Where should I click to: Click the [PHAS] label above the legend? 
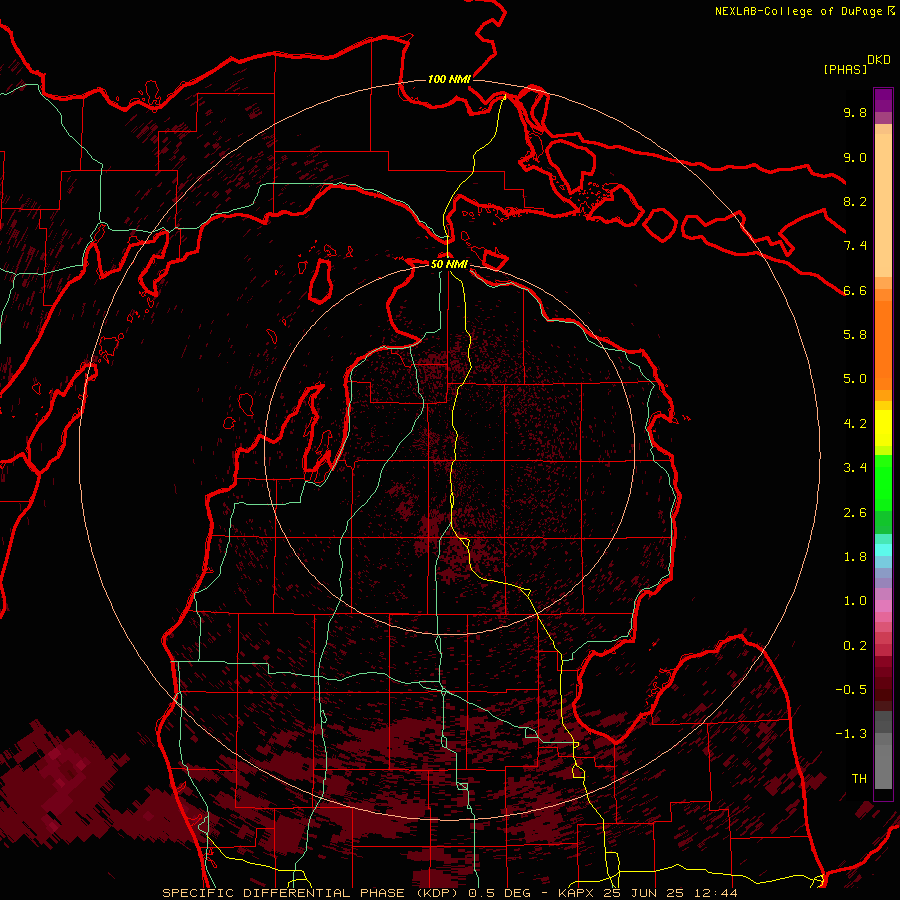(x=845, y=70)
